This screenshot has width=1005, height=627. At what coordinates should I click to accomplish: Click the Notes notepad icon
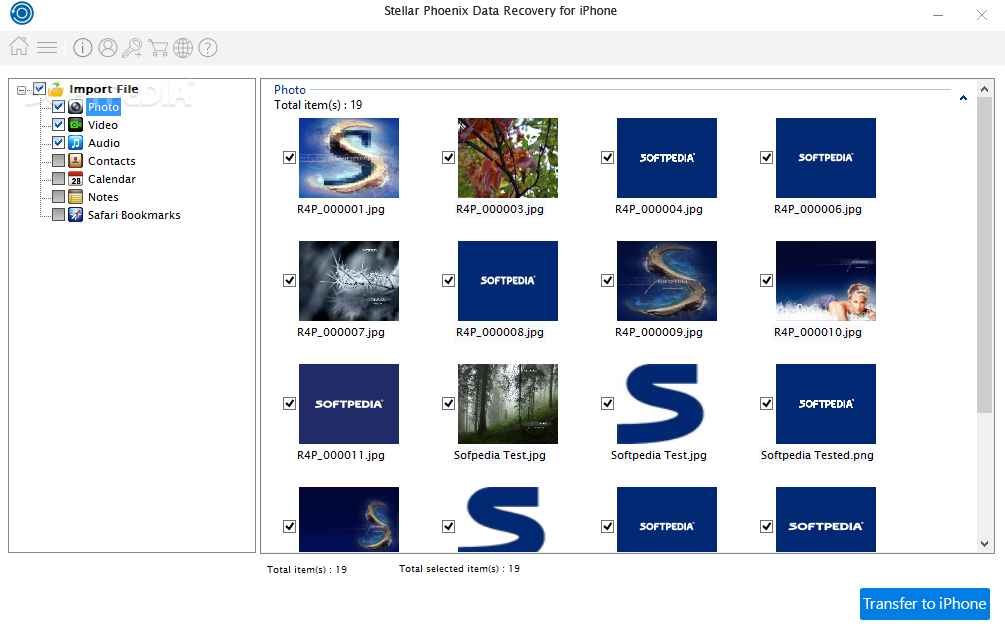click(x=76, y=196)
